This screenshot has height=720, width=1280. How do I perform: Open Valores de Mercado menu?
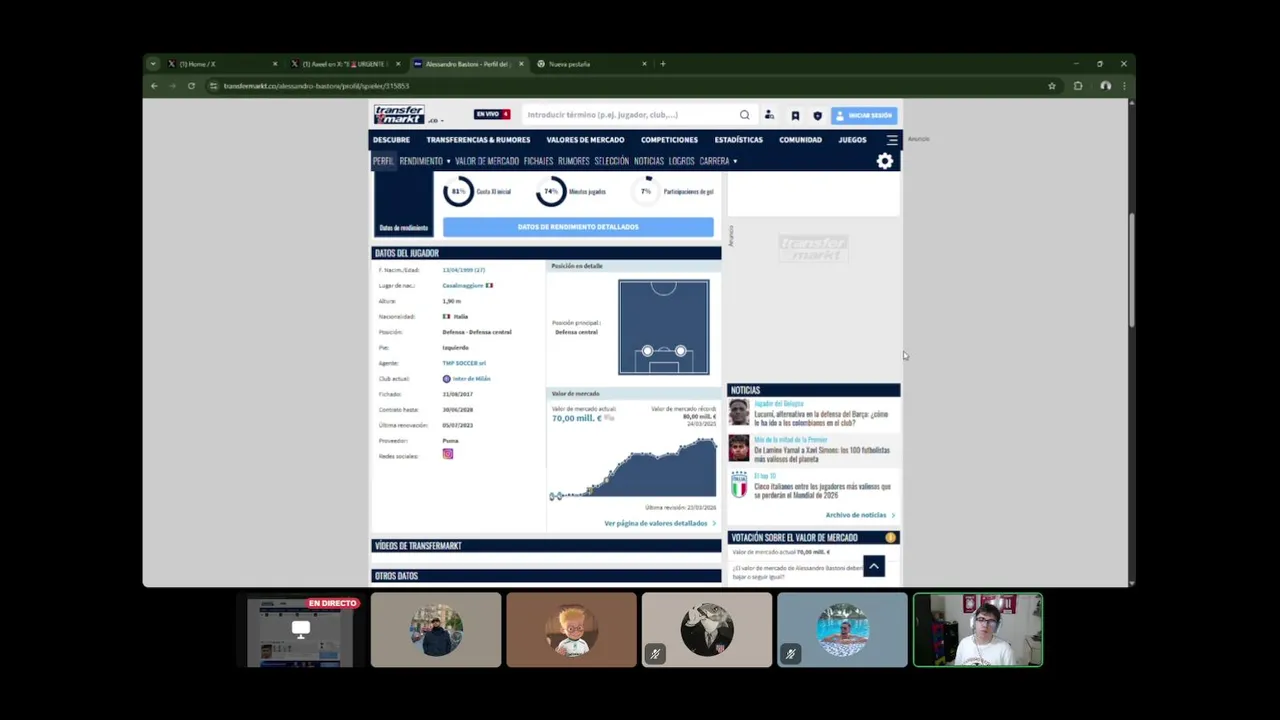coord(585,140)
